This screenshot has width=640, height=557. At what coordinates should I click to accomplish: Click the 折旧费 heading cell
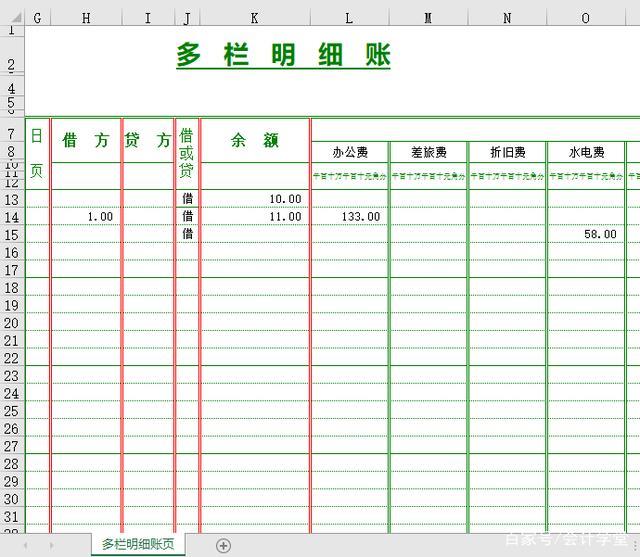507,153
